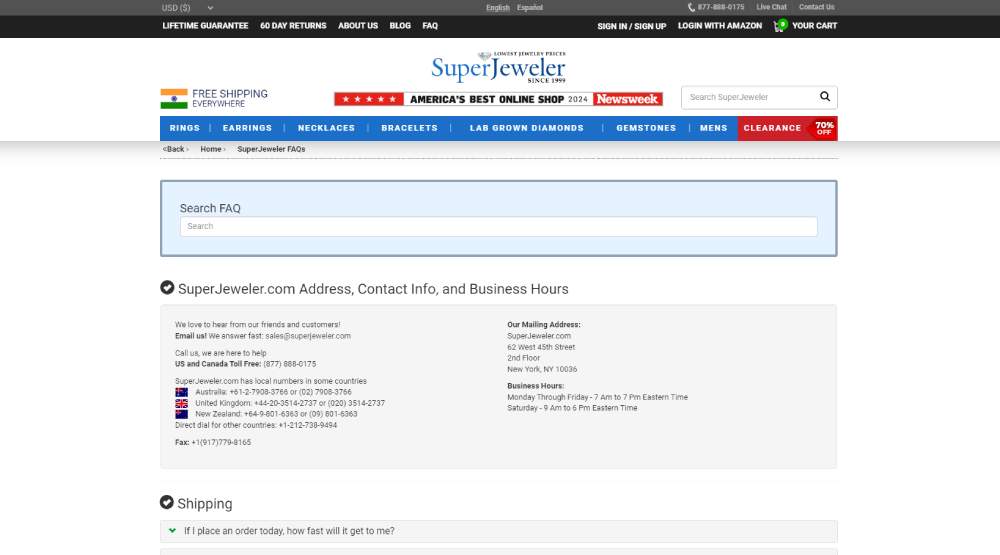Expand 'If I place an order today' question
The width and height of the screenshot is (1000, 555).
498,531
